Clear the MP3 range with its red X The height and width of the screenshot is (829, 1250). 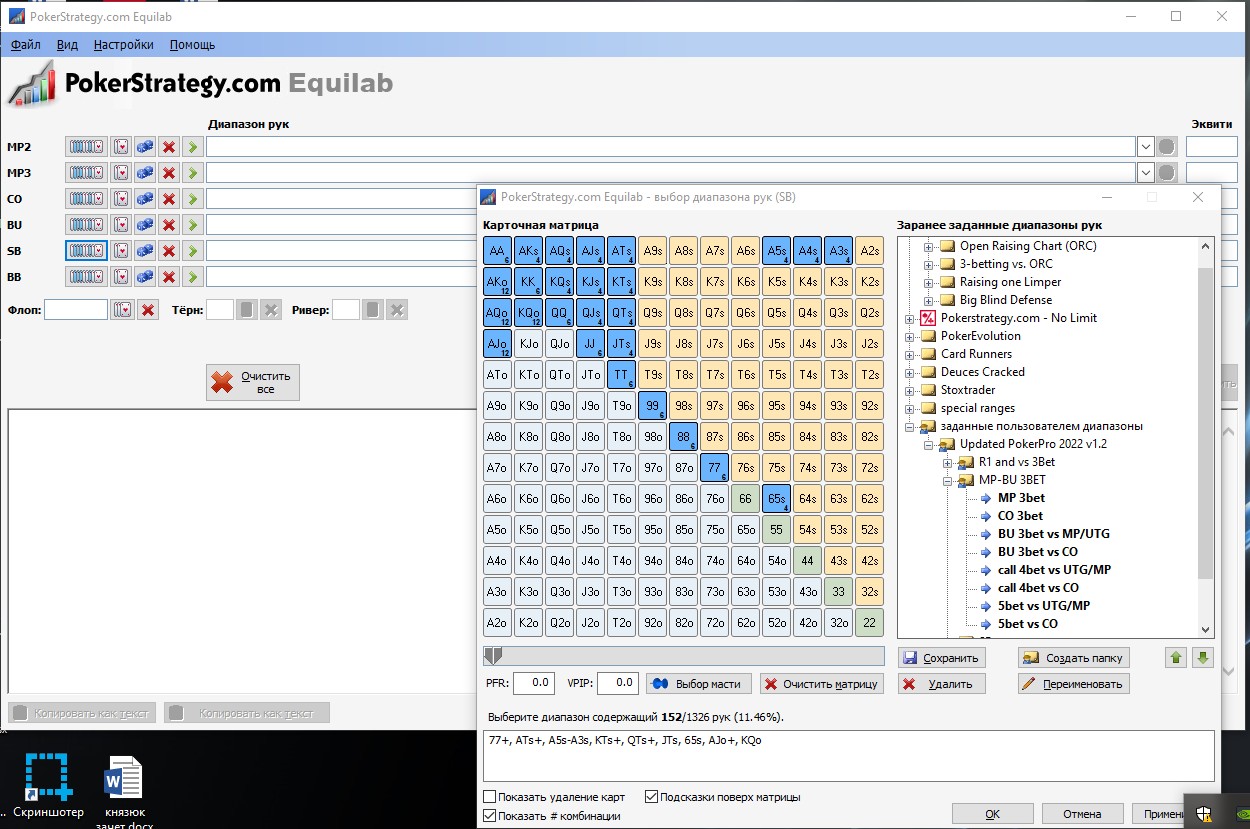pyautogui.click(x=169, y=173)
